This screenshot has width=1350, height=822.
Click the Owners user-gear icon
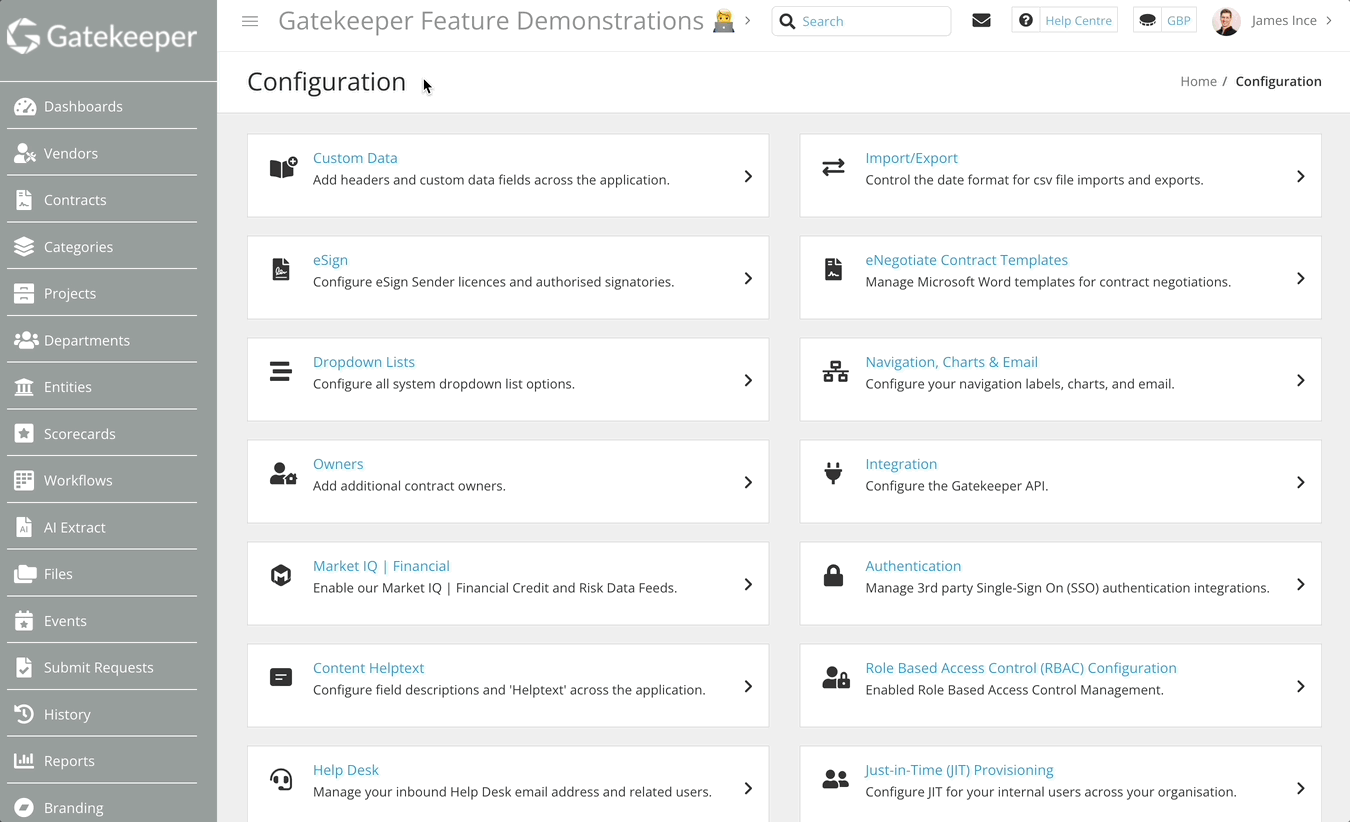[x=283, y=473]
